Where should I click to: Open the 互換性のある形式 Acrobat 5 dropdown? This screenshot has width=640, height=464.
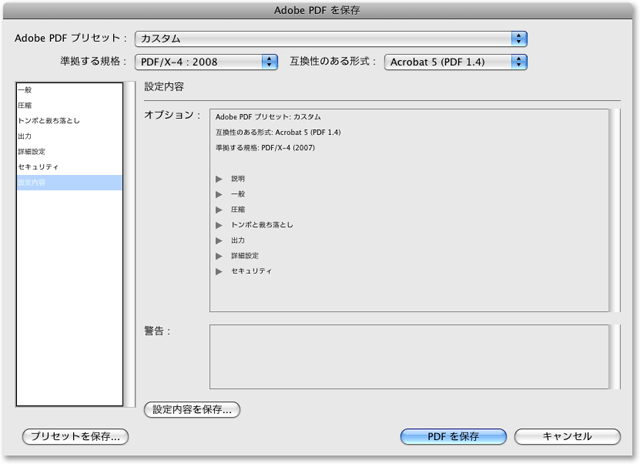[455, 62]
